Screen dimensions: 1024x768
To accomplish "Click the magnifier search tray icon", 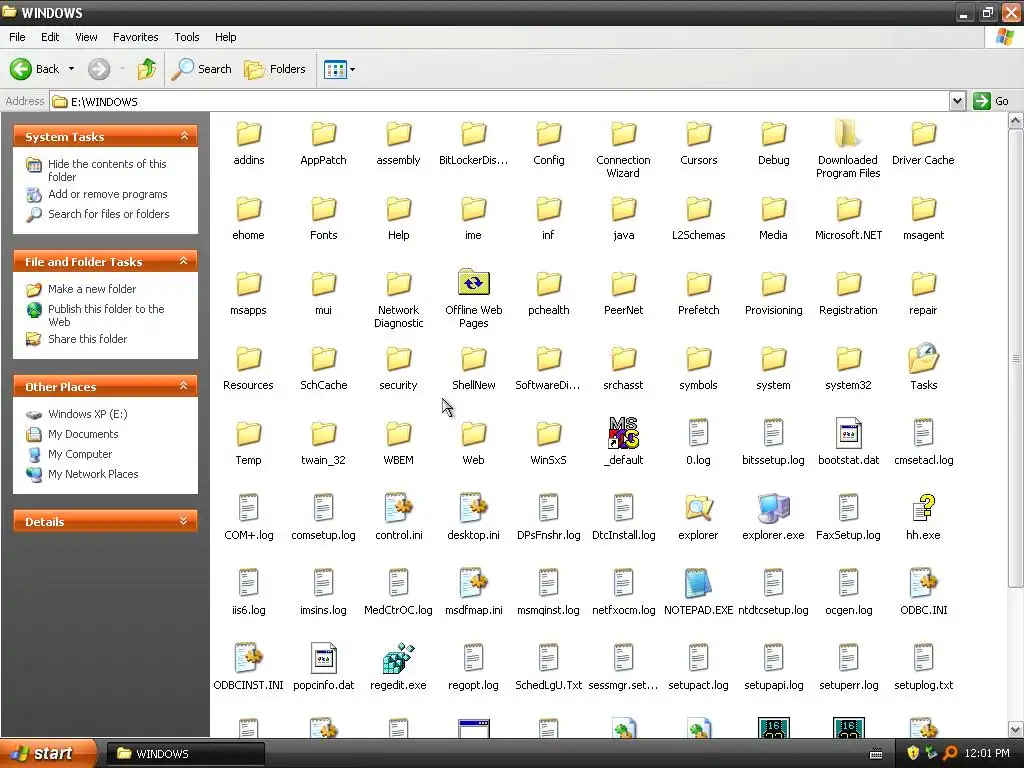I will (x=950, y=753).
